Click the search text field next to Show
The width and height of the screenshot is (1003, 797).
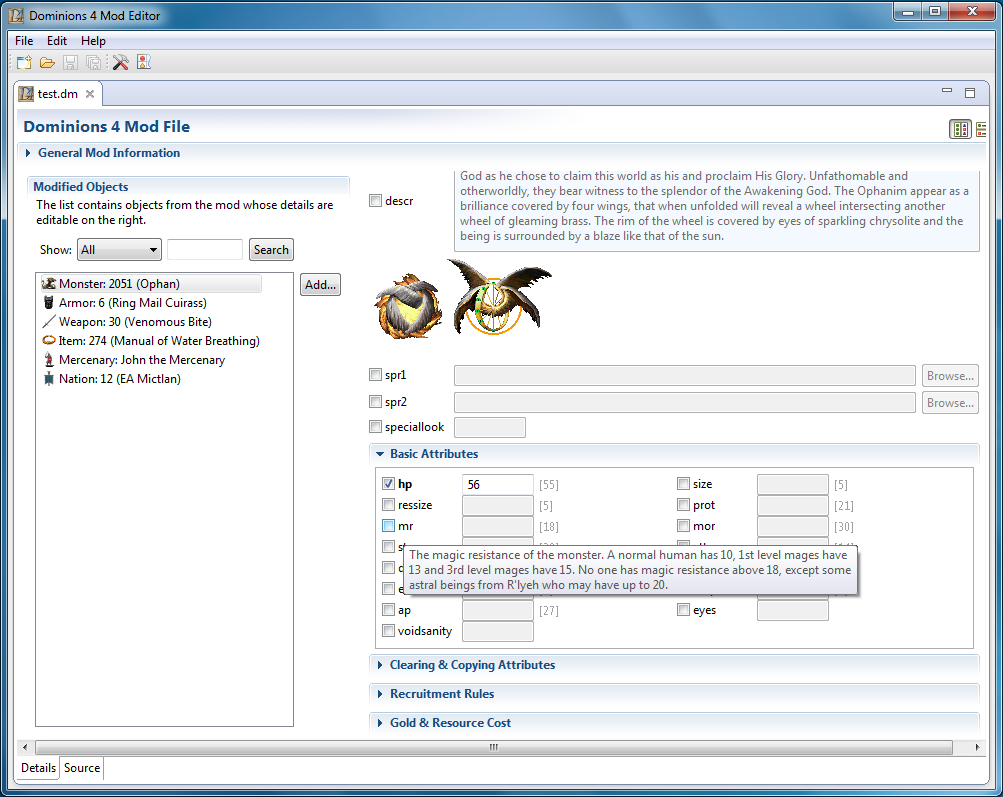click(x=205, y=249)
